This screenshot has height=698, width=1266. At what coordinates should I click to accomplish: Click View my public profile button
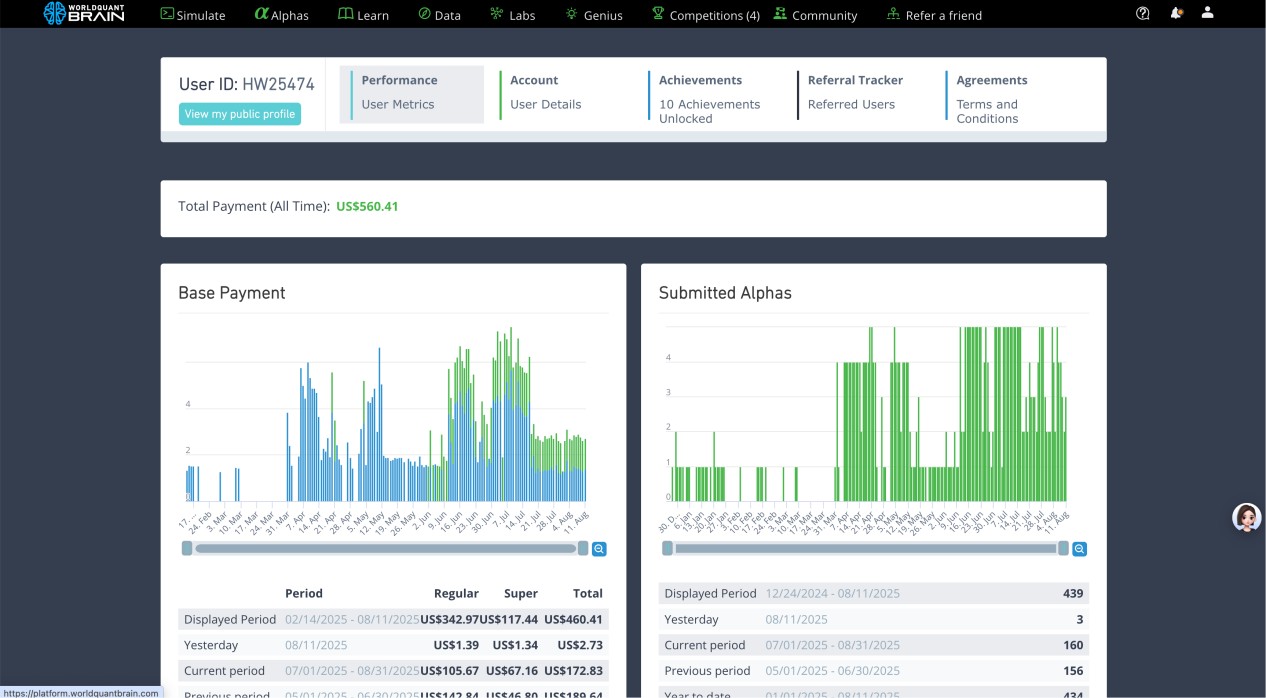[240, 114]
